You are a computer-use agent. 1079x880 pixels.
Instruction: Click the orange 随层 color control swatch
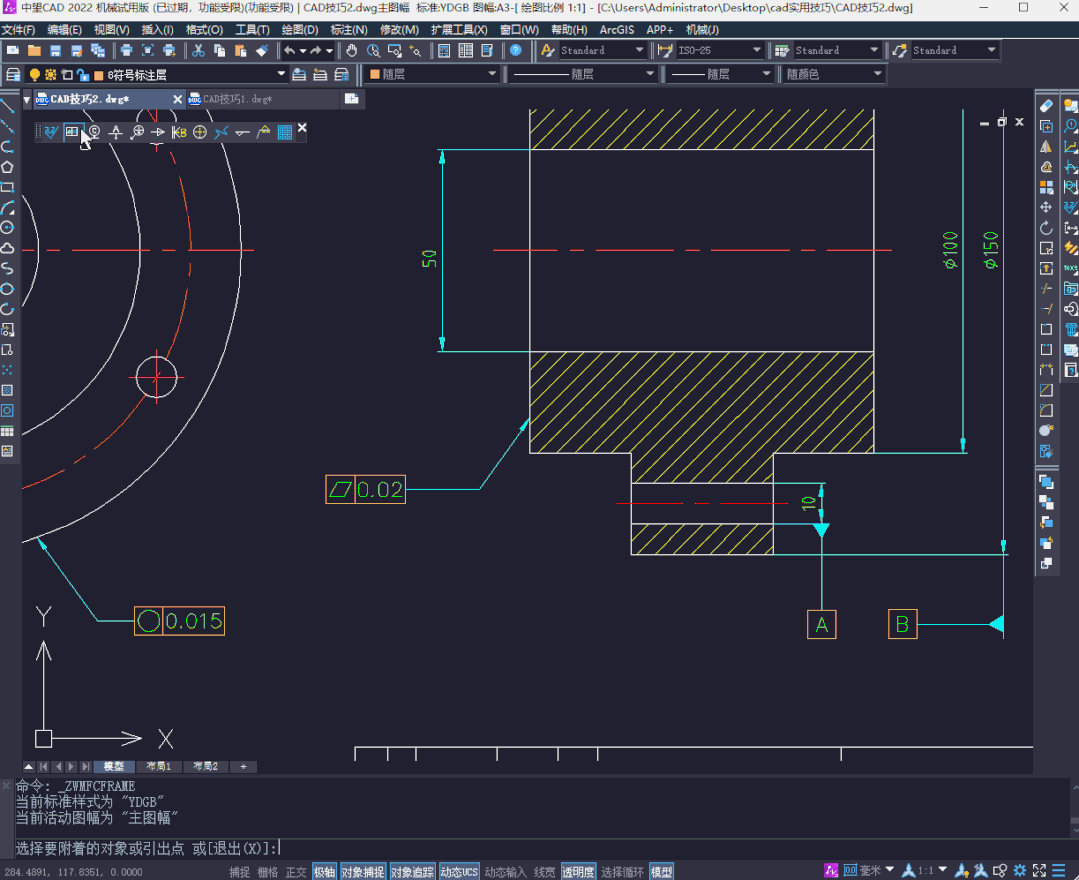click(375, 75)
